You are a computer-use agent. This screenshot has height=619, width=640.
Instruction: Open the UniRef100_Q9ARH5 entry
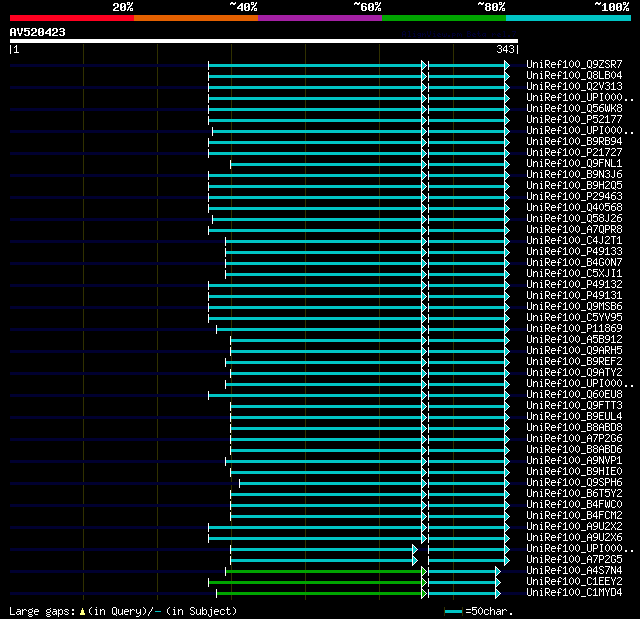[x=574, y=351]
